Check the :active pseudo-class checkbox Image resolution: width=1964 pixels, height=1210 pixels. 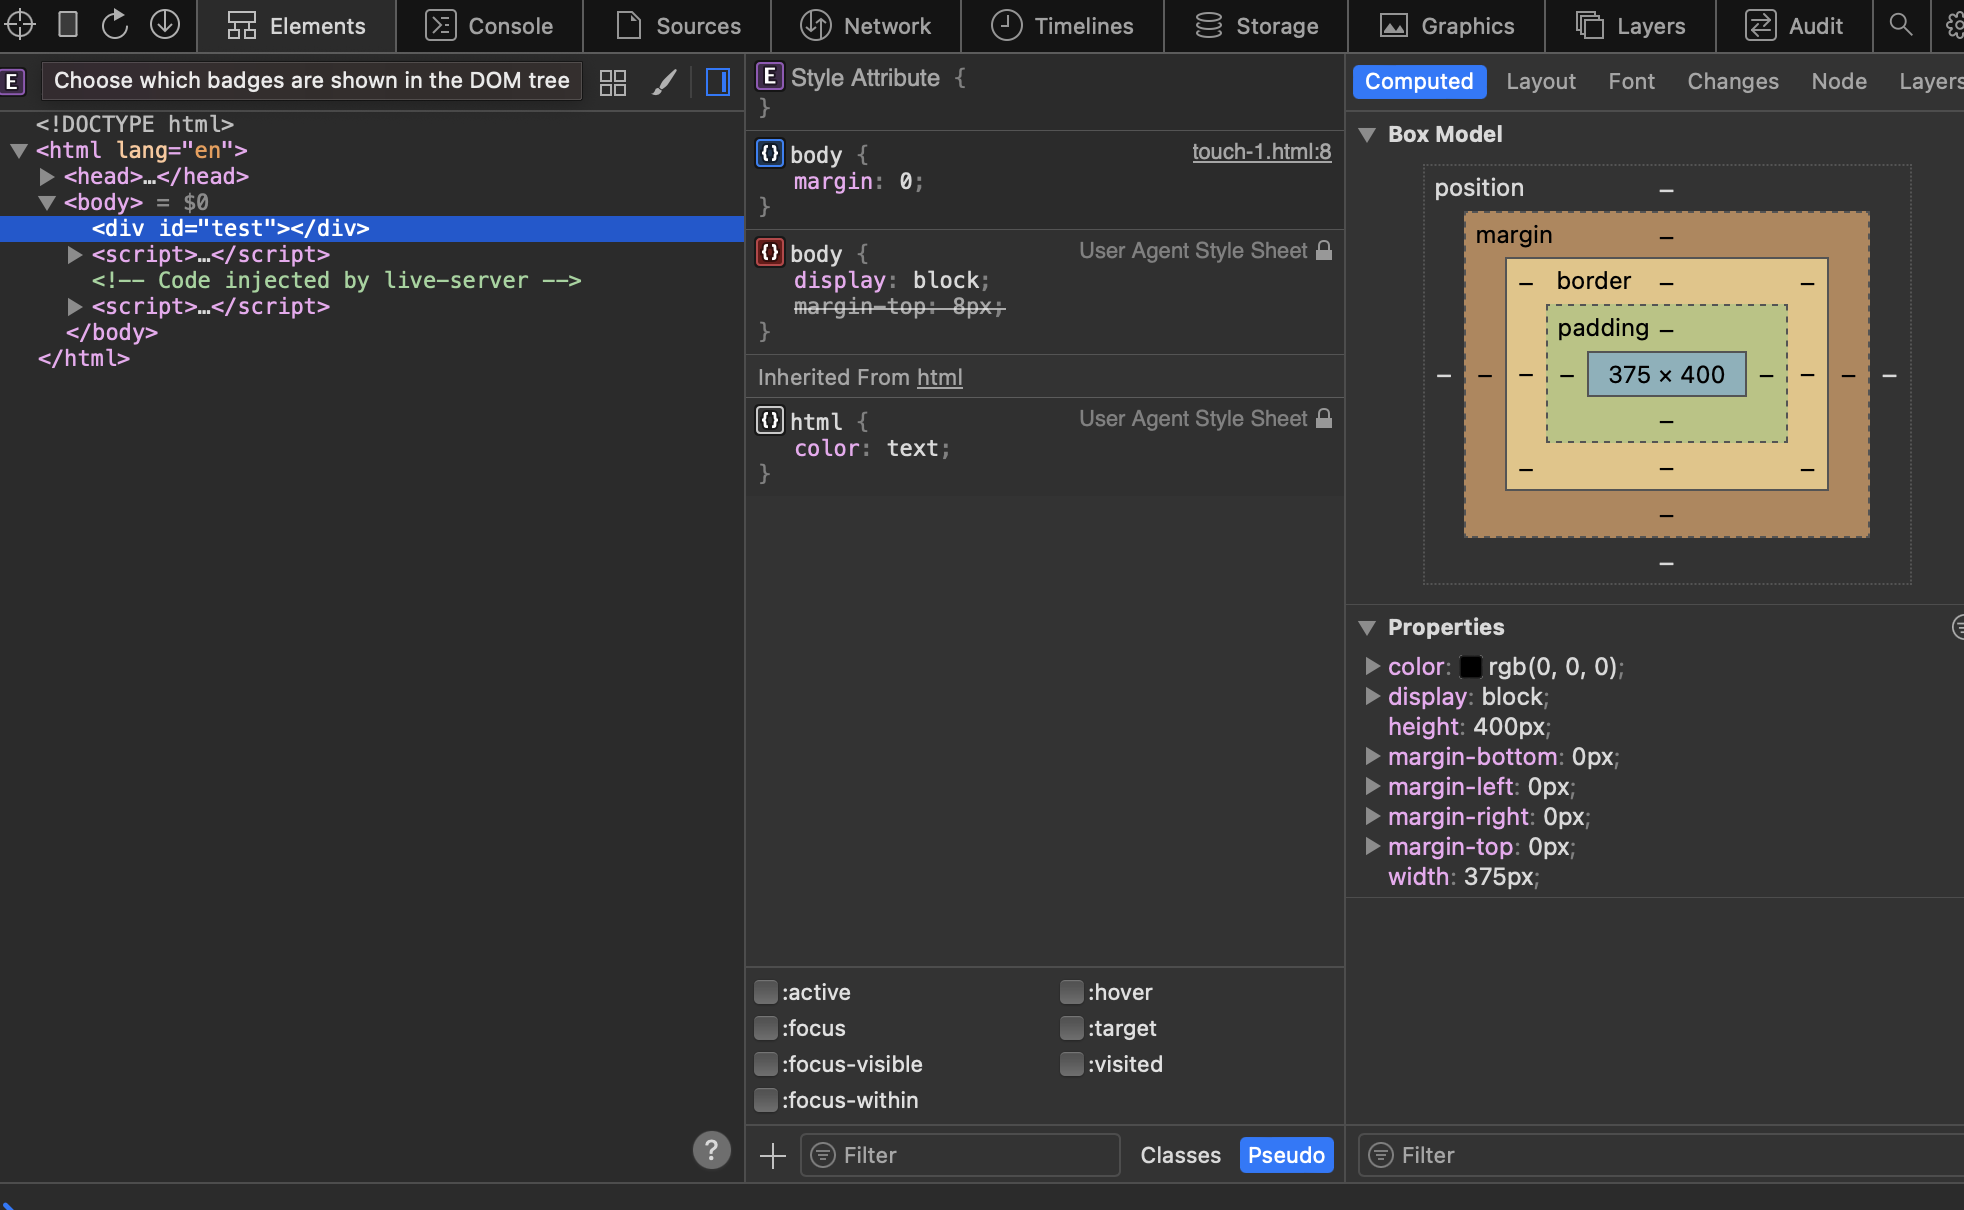[x=766, y=992]
